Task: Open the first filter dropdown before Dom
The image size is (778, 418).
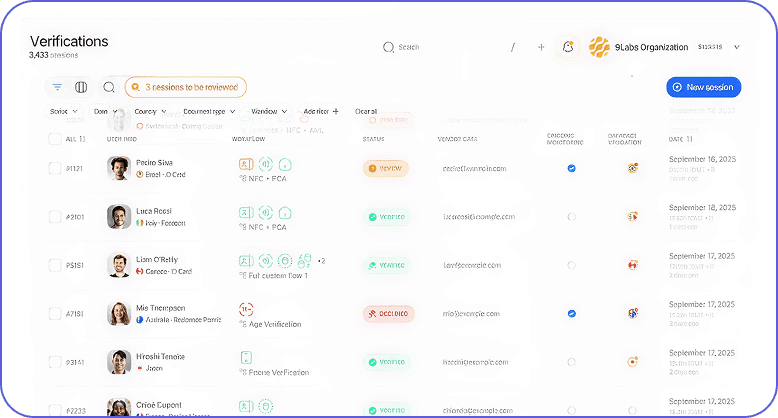Action: [64, 111]
